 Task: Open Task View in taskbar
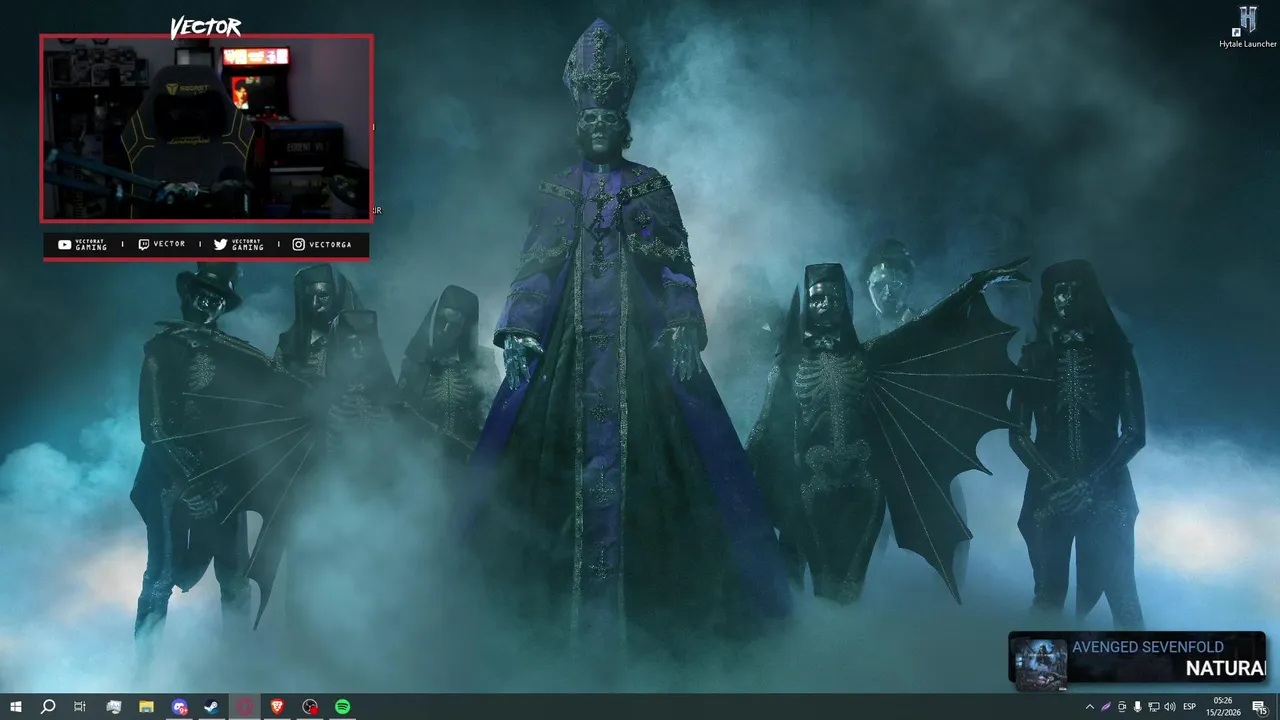click(80, 707)
